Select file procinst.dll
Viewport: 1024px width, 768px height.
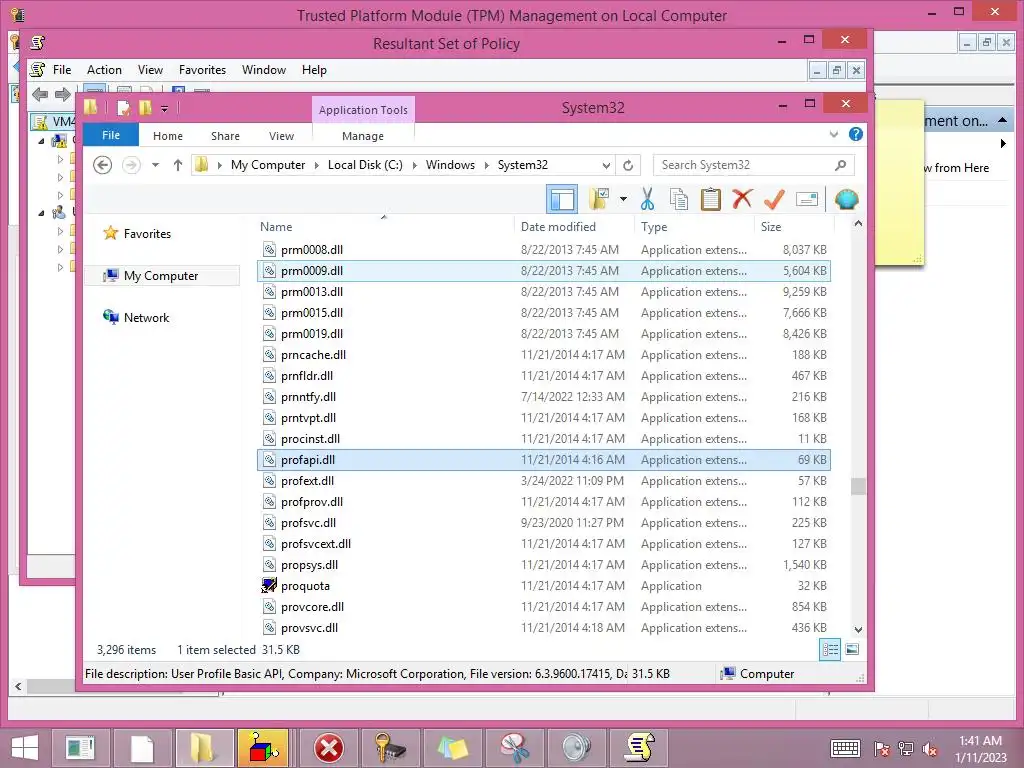(544, 439)
